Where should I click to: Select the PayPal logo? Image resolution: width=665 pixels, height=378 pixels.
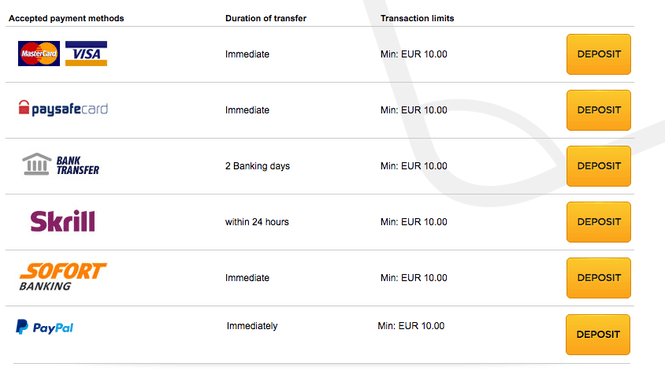[x=45, y=327]
